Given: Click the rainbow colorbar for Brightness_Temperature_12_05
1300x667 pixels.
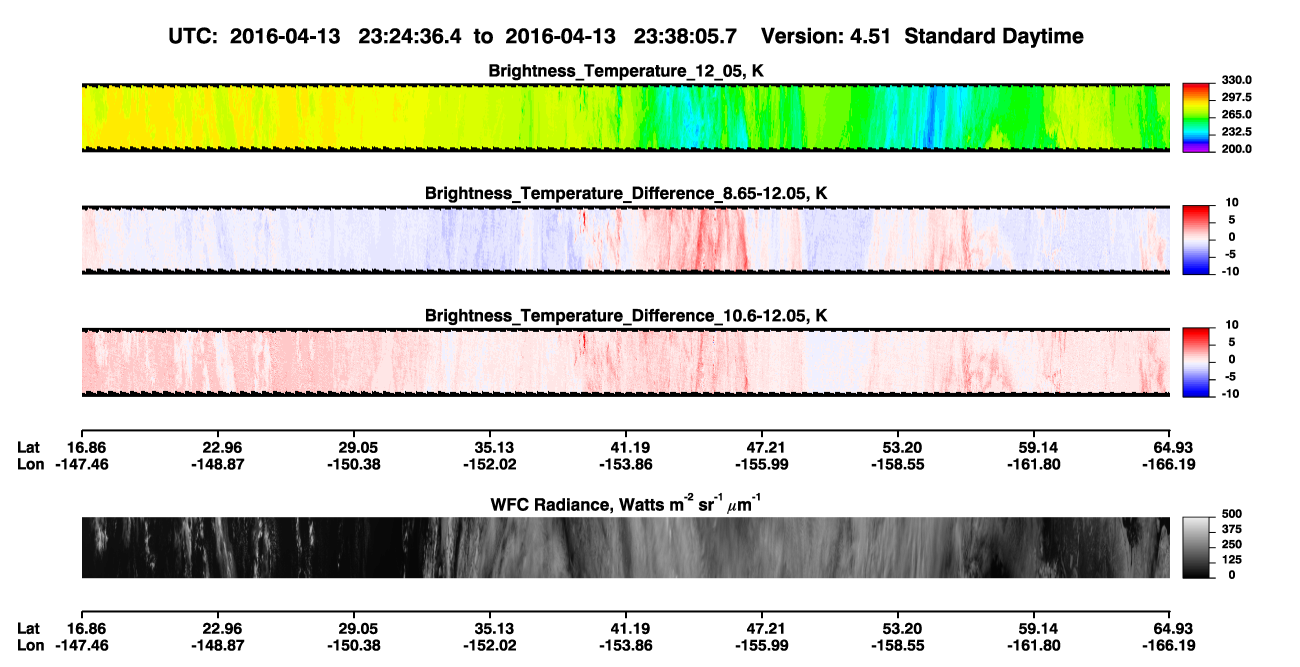Looking at the screenshot, I should (1196, 117).
